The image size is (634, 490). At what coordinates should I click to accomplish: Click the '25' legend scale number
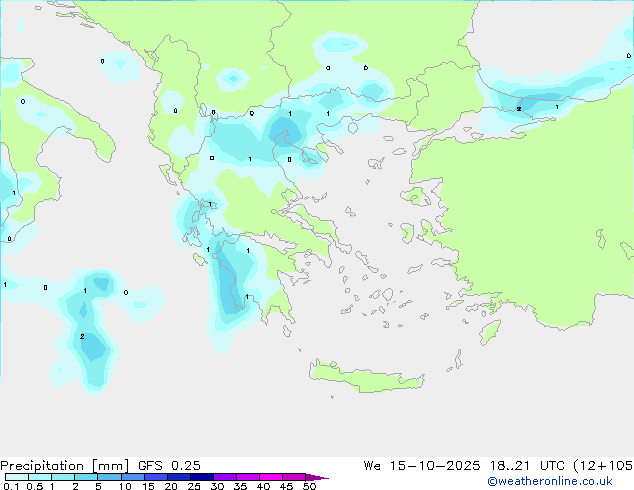point(194,486)
